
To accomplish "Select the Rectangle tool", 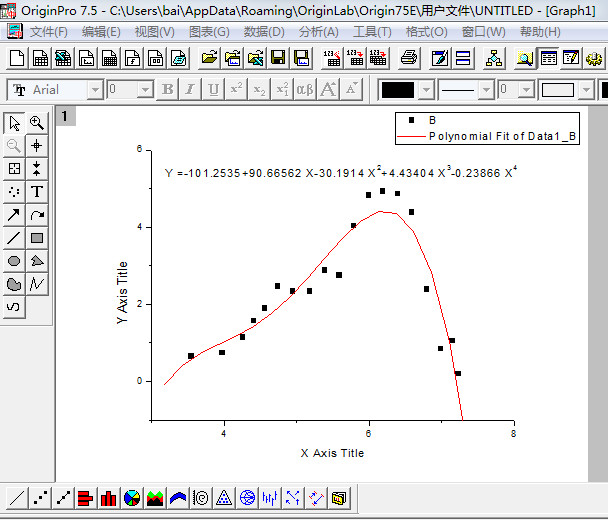I will click(x=37, y=238).
